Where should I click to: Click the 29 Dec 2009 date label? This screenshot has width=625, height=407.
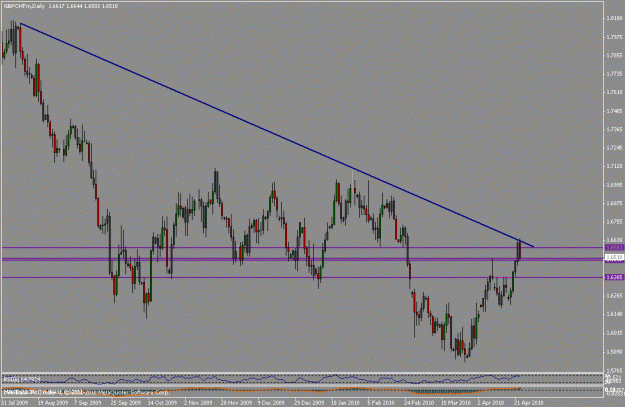coord(308,403)
